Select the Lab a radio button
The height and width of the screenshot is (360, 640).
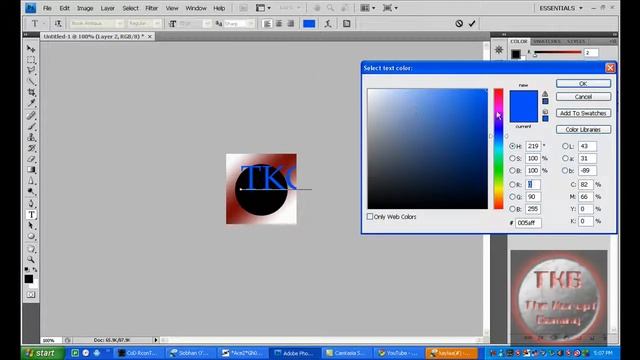click(x=565, y=158)
